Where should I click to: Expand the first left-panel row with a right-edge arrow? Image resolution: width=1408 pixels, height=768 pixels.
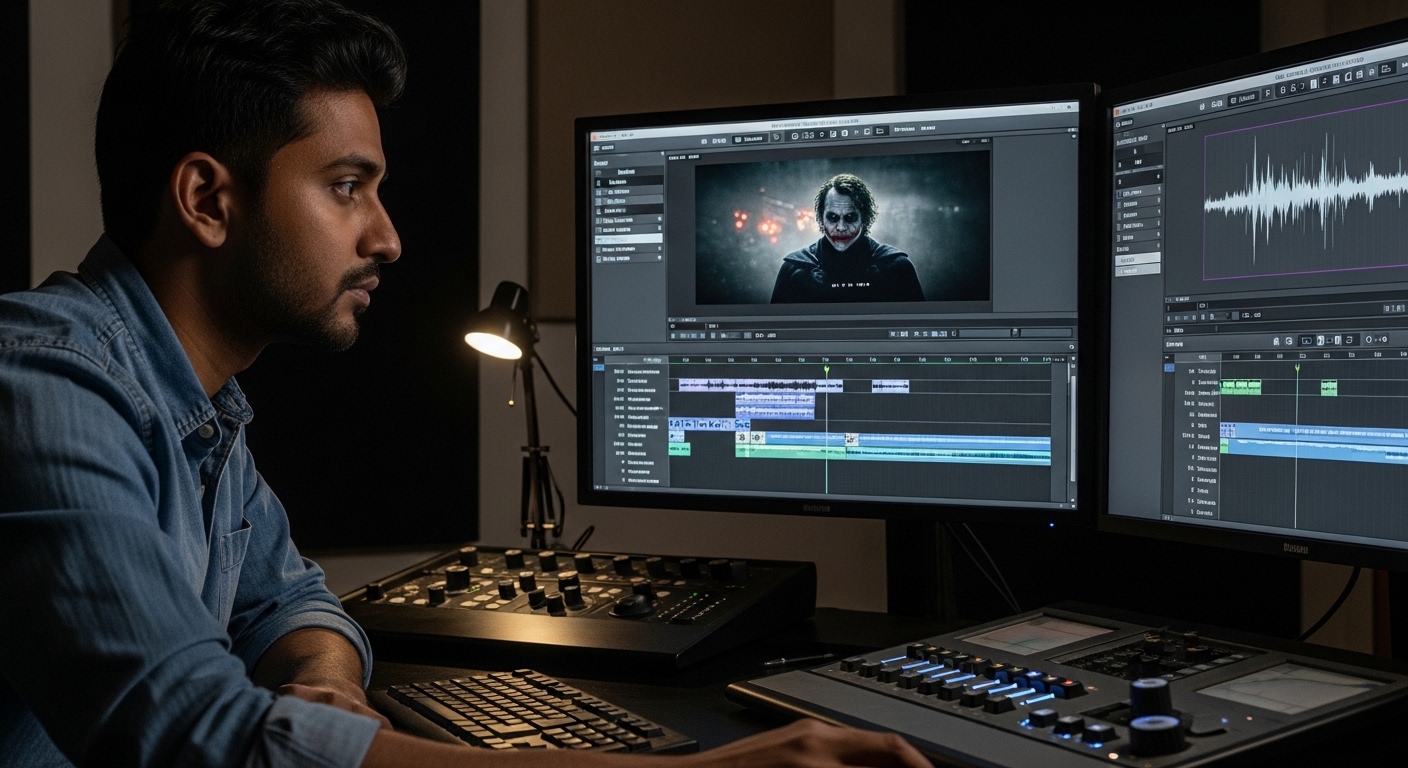point(658,219)
